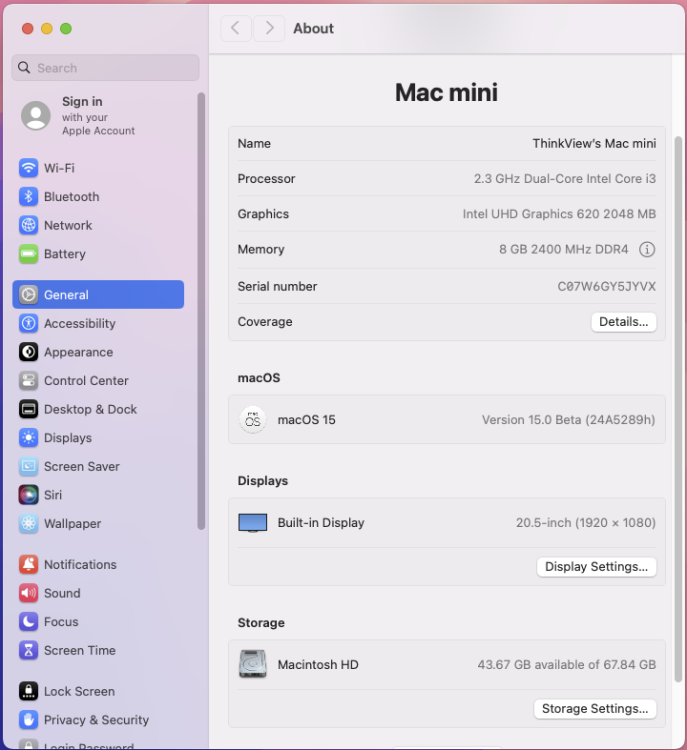The height and width of the screenshot is (750, 687).
Task: Click storage text 43.67 GB available
Action: point(531,665)
